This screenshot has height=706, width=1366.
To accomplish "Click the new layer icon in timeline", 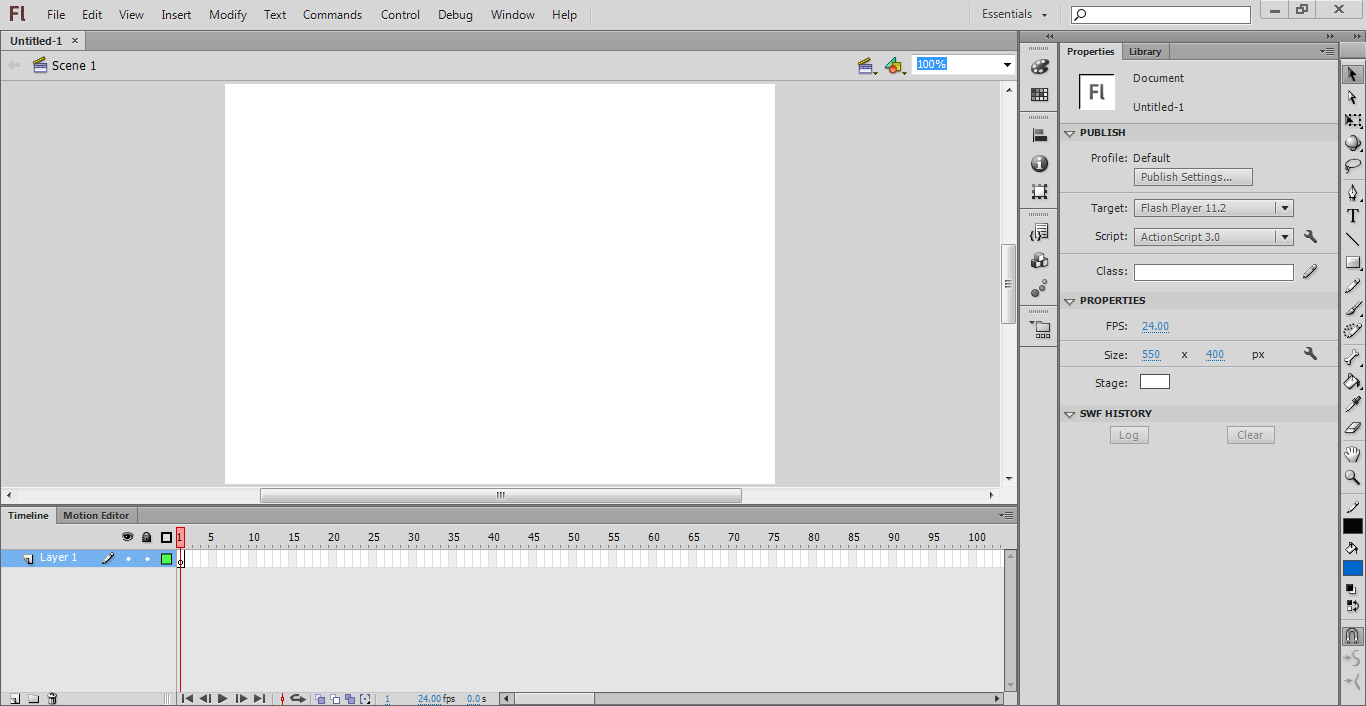I will [15, 699].
